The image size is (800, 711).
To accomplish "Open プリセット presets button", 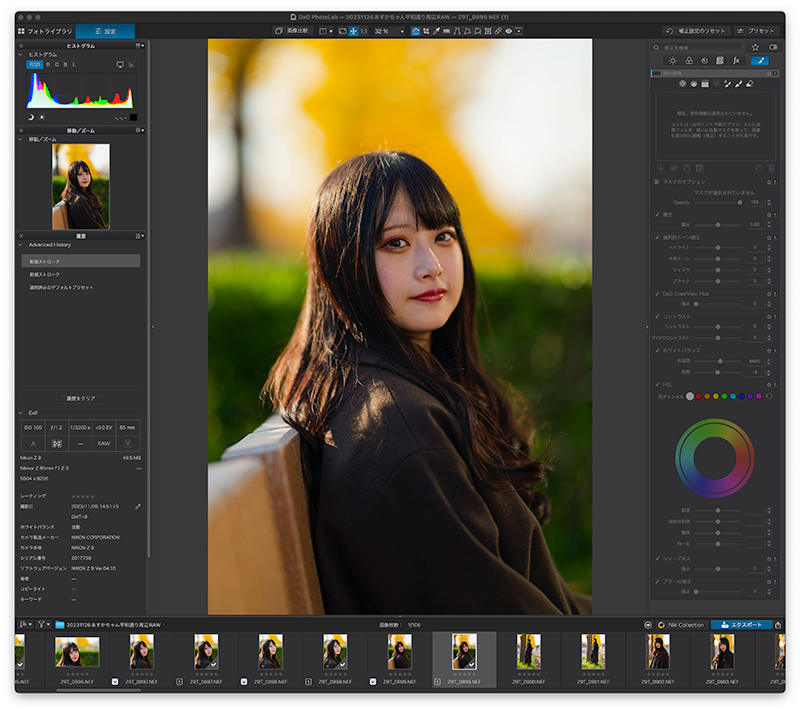I will click(756, 31).
